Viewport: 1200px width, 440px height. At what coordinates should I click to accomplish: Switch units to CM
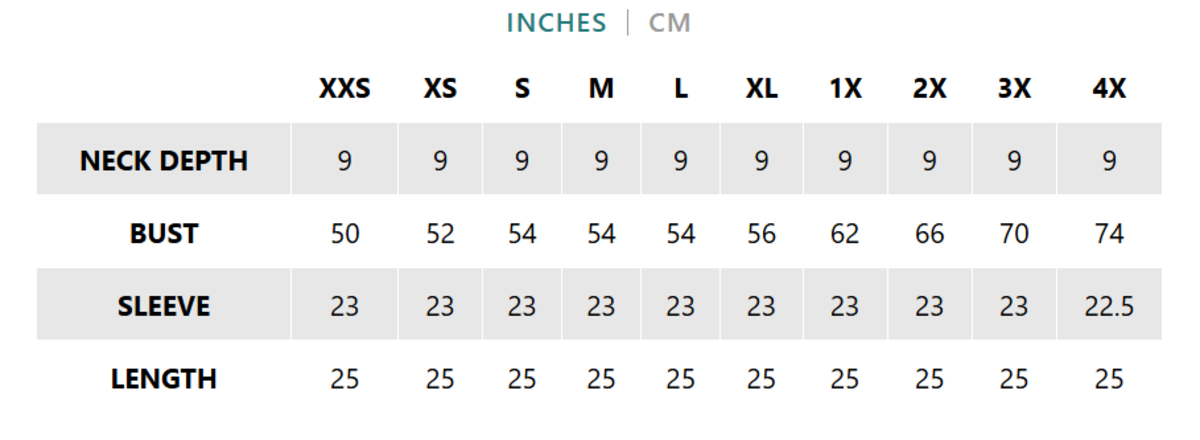click(x=669, y=23)
